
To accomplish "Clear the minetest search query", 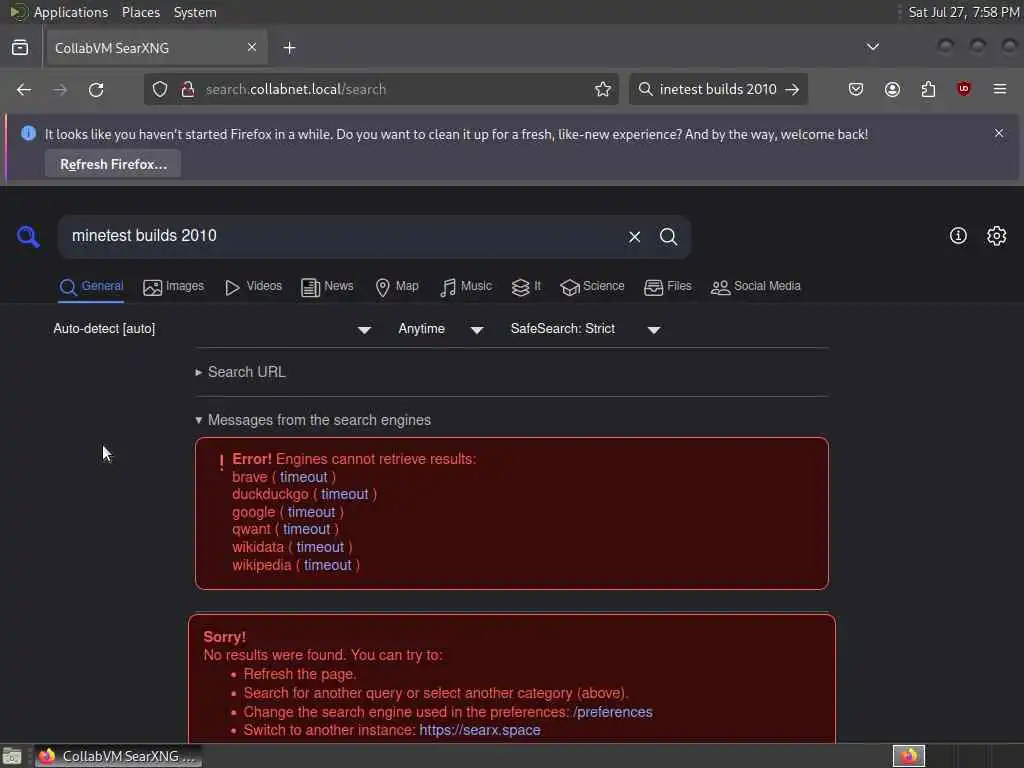I will coord(634,237).
